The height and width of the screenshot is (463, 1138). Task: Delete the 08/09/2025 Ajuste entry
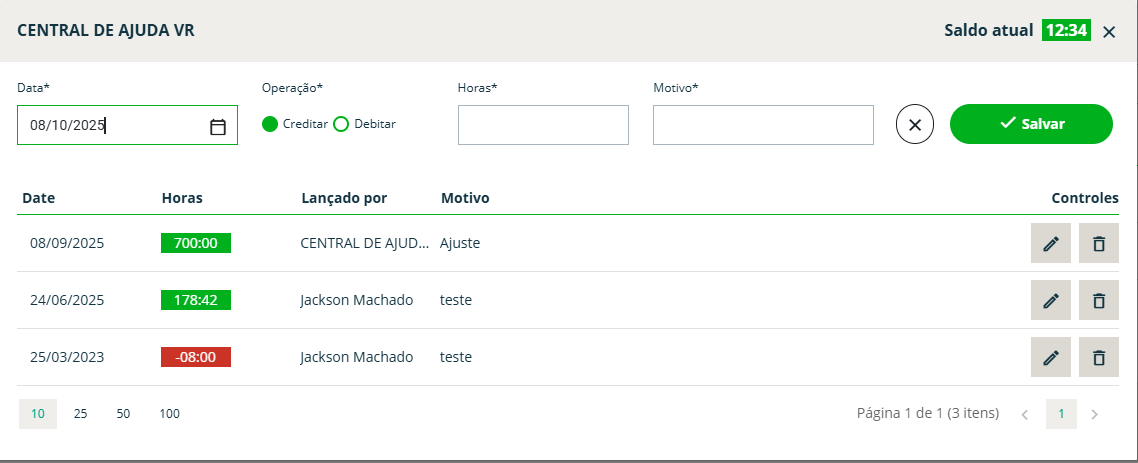click(x=1098, y=243)
